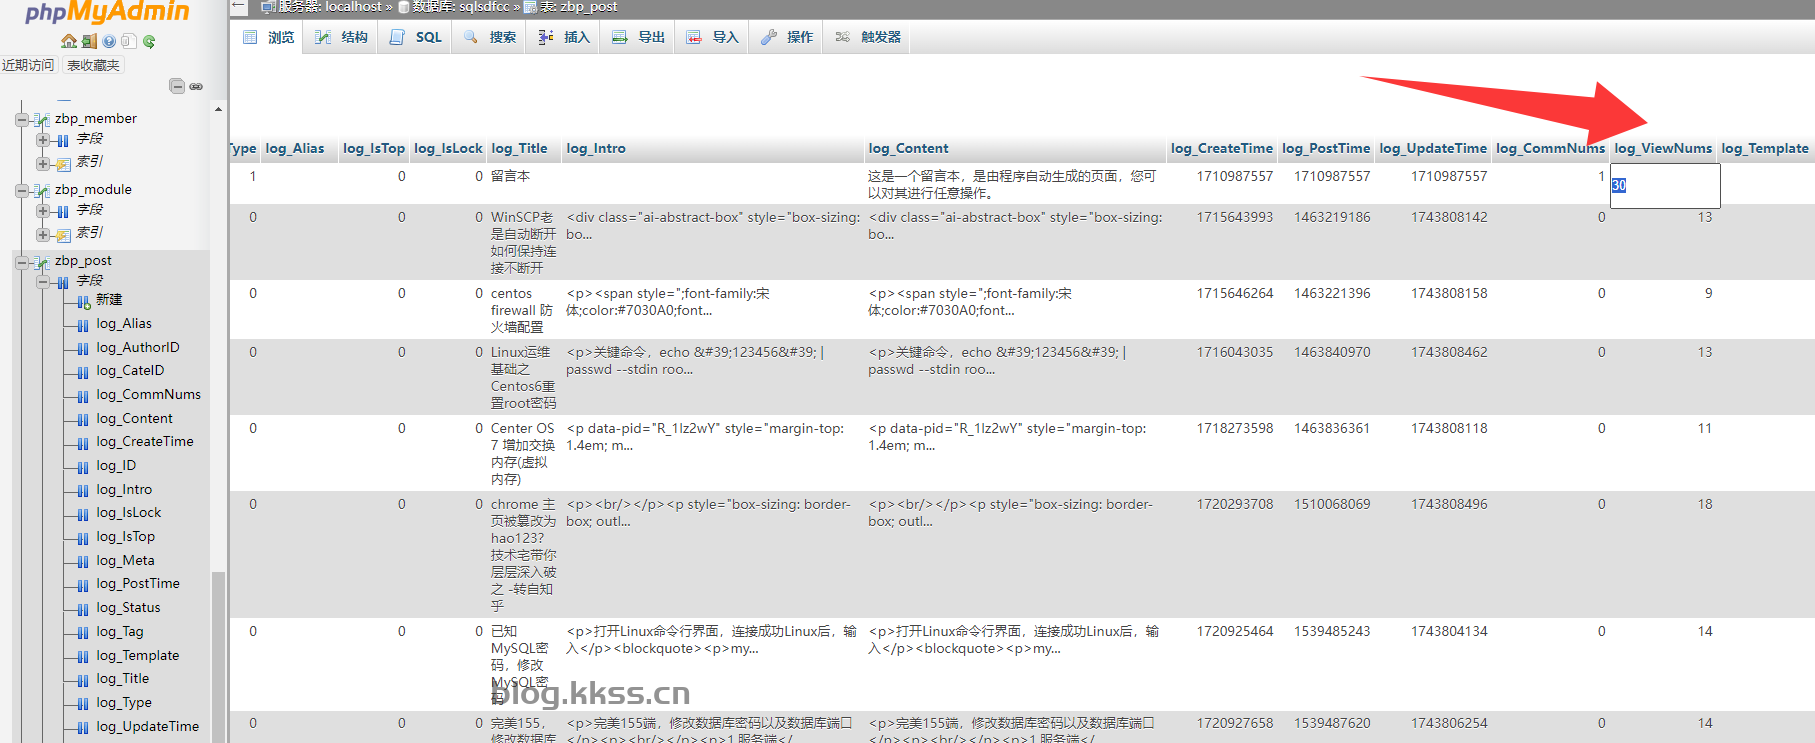Click the log_ViewNums edit field showing 30

(1664, 186)
